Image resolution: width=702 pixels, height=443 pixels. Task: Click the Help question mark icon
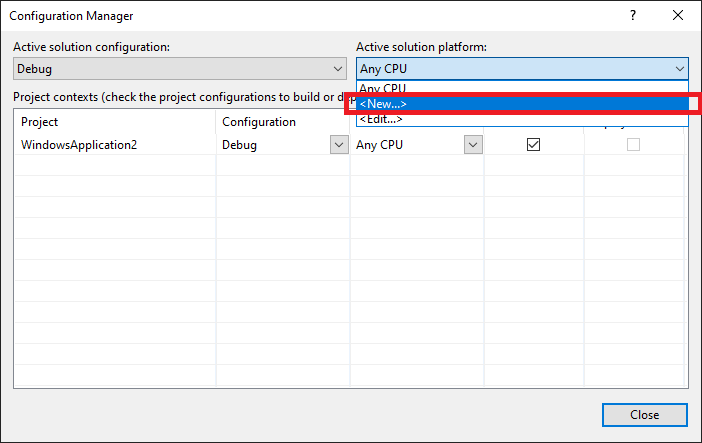(632, 16)
